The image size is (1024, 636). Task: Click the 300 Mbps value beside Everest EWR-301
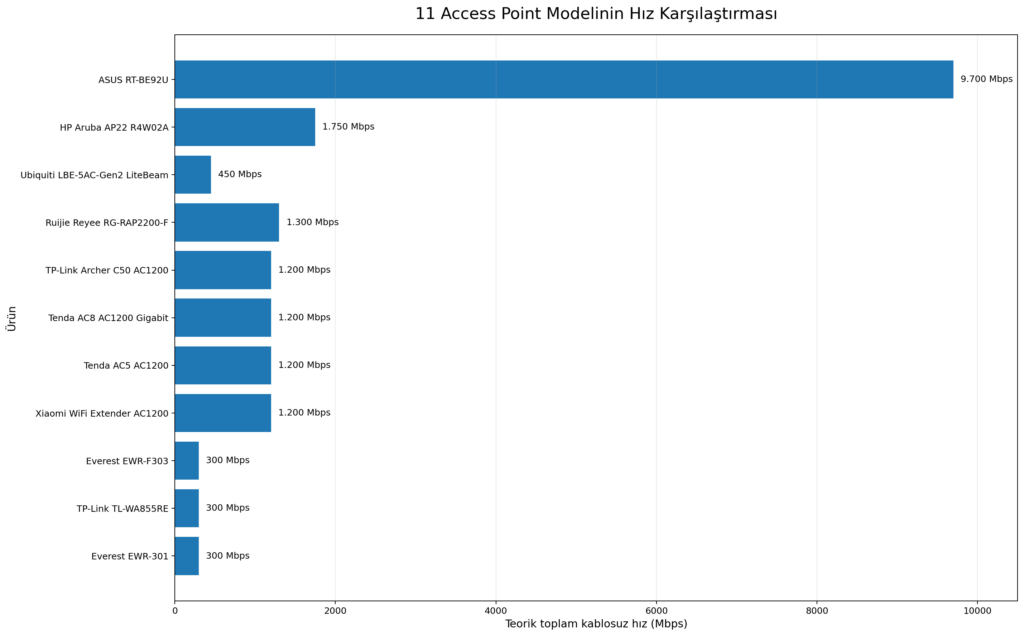pos(228,556)
